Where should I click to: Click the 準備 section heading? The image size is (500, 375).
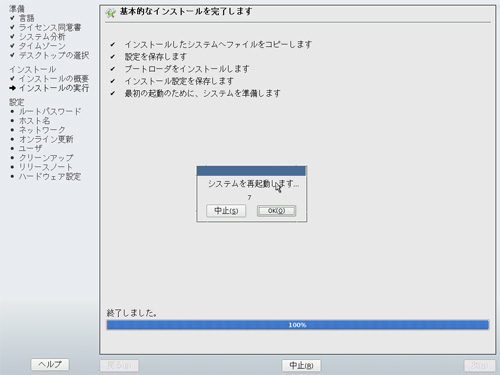tap(17, 9)
